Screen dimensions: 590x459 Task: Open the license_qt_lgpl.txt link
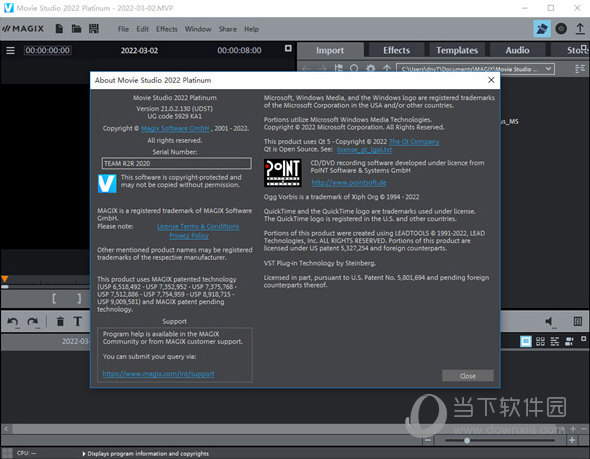364,150
